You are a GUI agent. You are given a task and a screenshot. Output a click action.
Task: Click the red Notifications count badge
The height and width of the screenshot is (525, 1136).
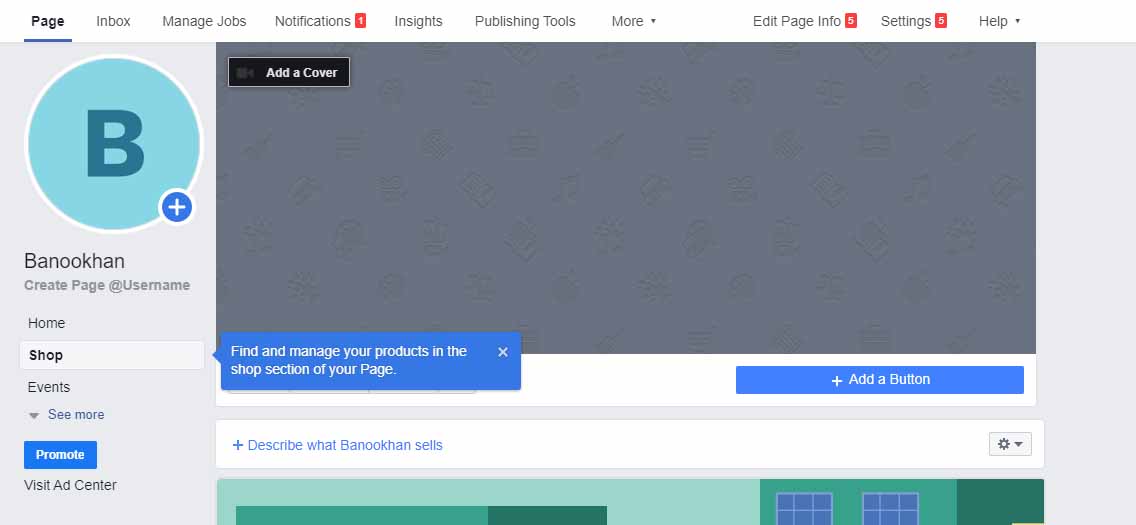[360, 21]
